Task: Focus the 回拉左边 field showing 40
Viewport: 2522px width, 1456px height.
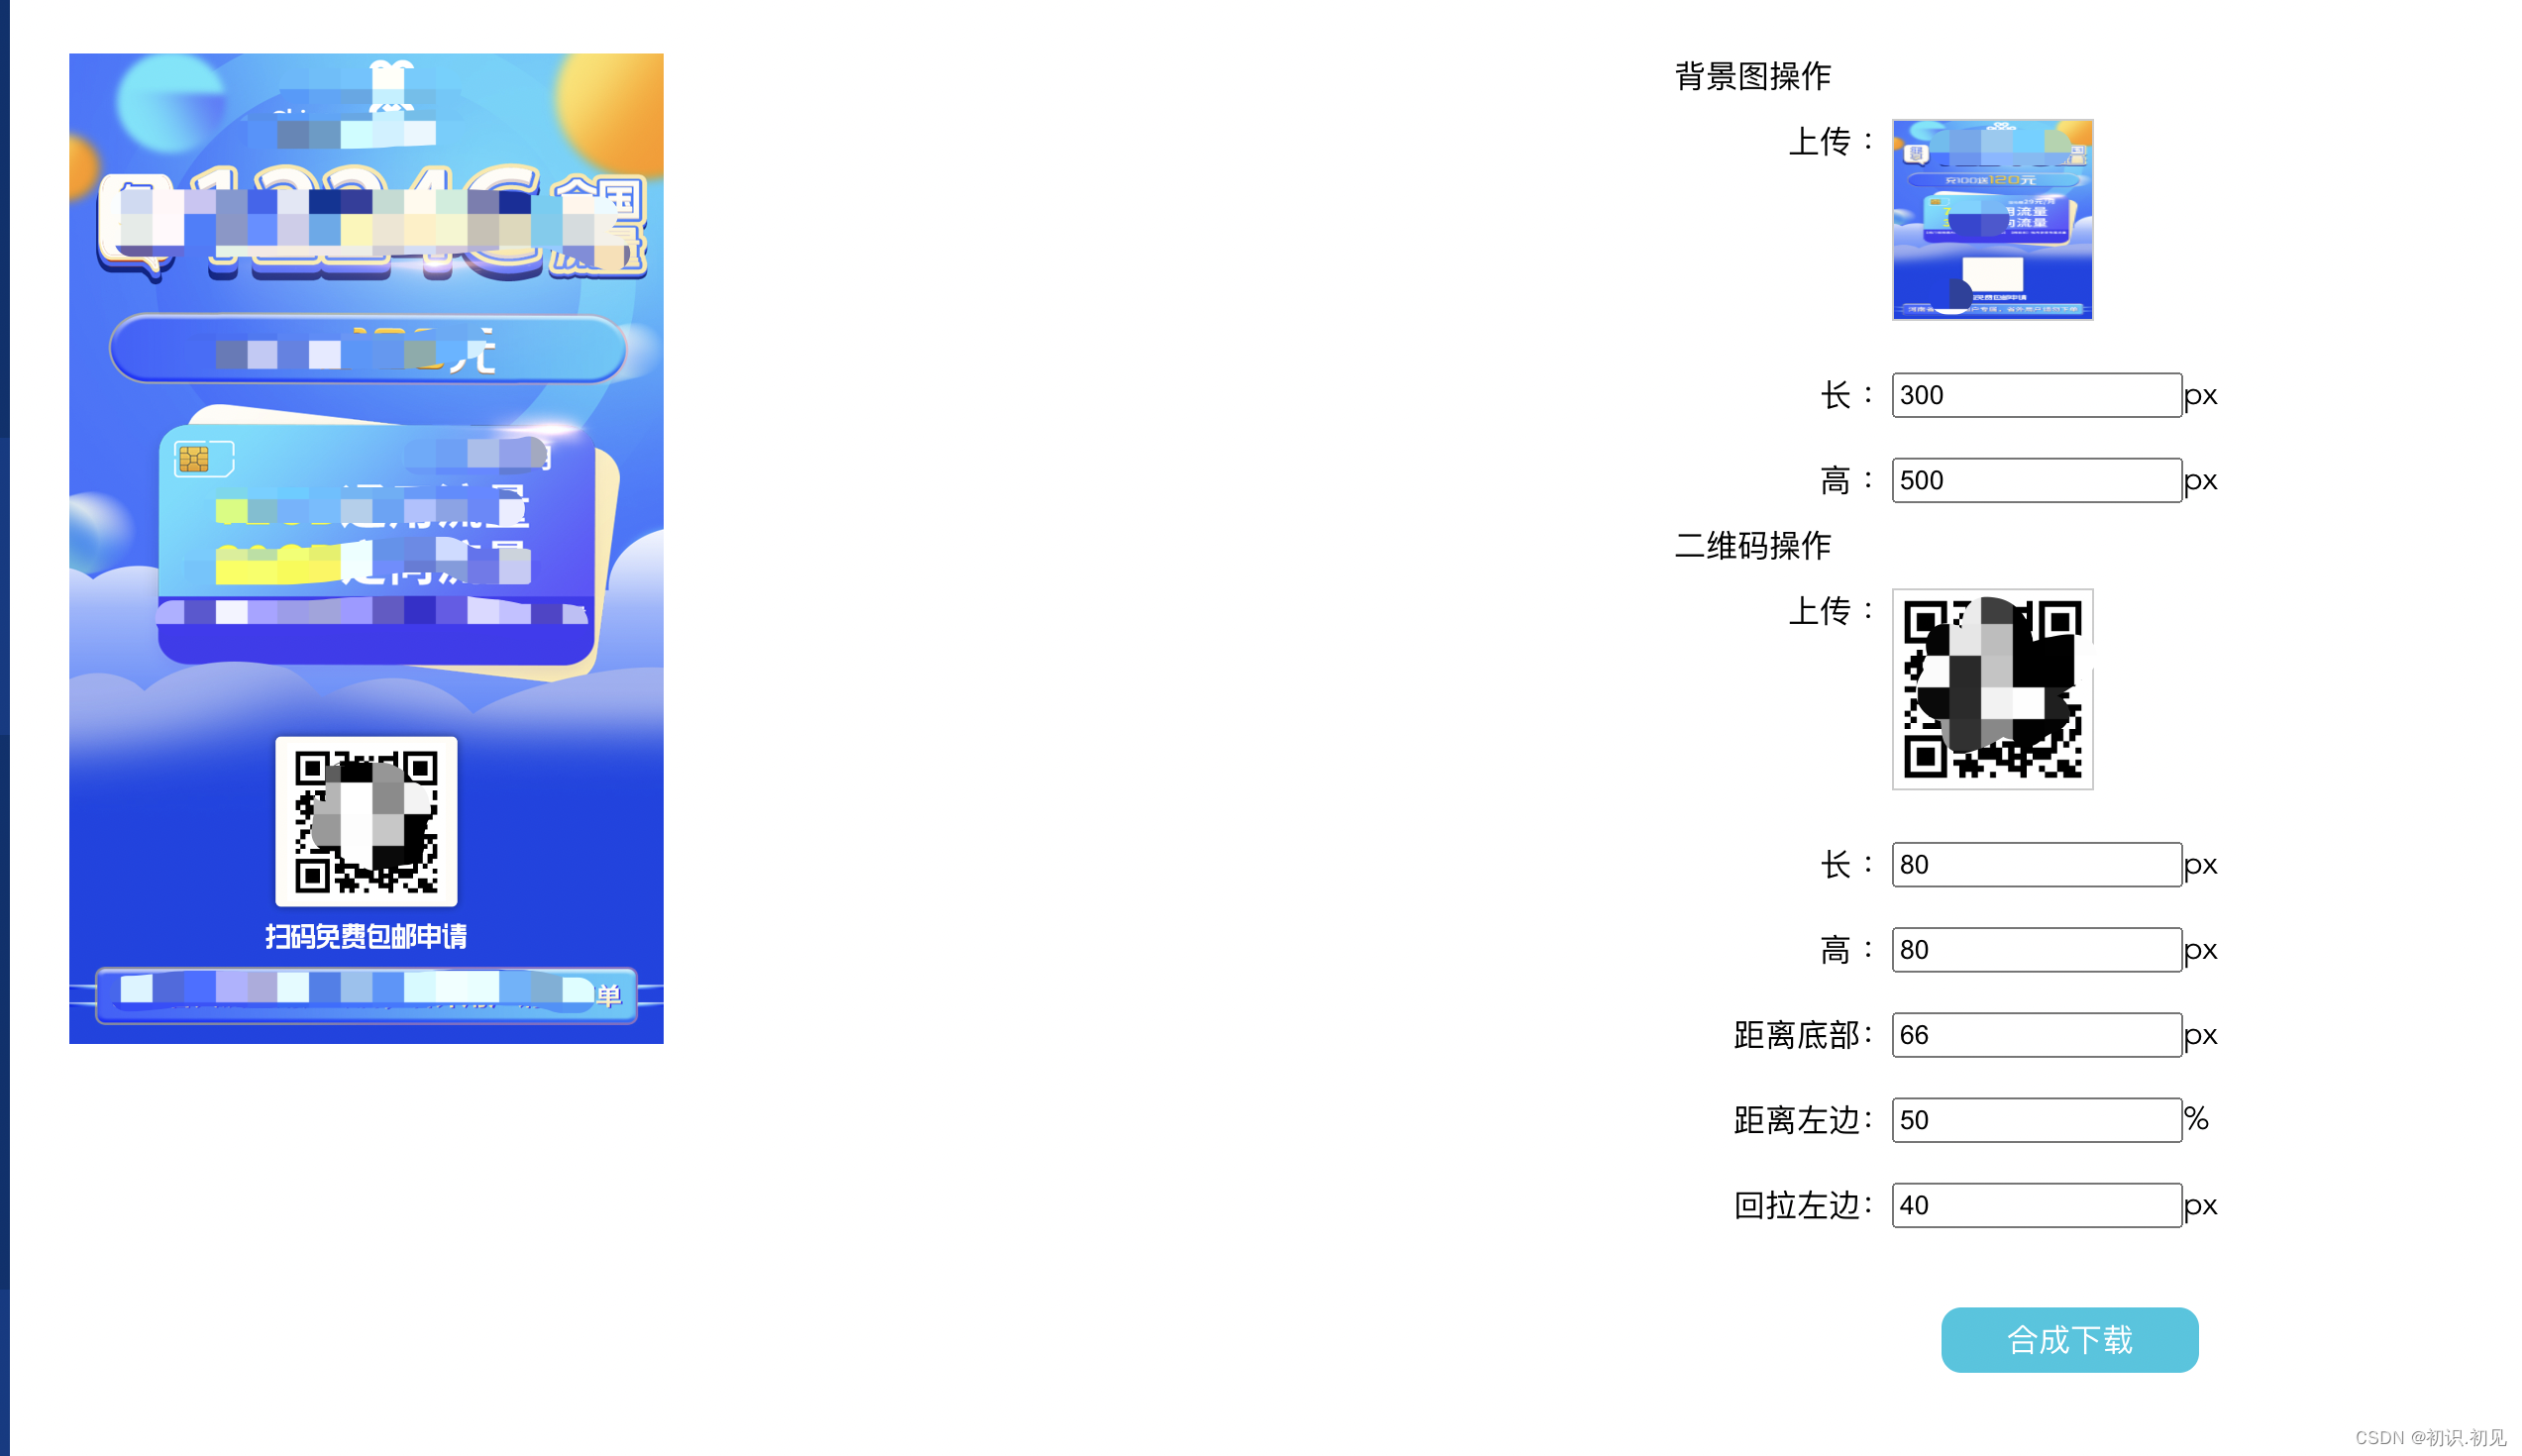Action: [x=2035, y=1204]
